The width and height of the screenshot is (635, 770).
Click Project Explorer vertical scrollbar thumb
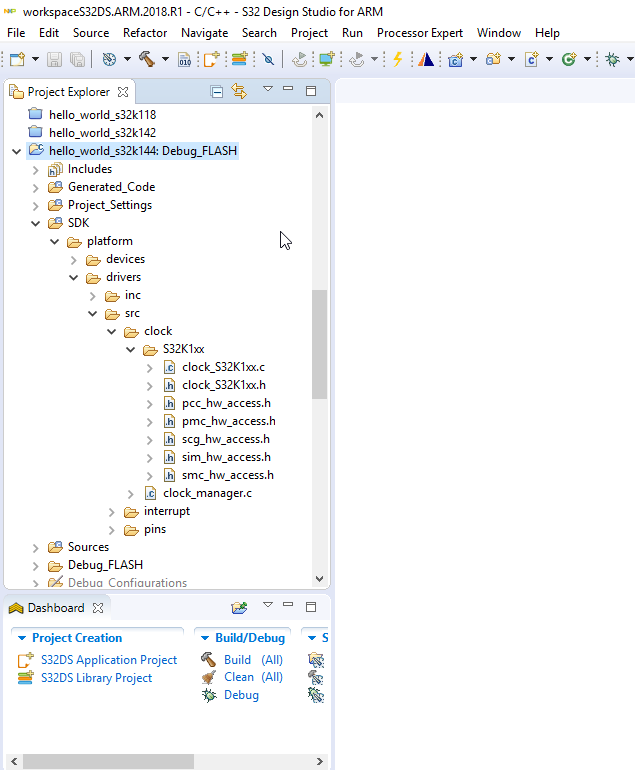[x=319, y=344]
